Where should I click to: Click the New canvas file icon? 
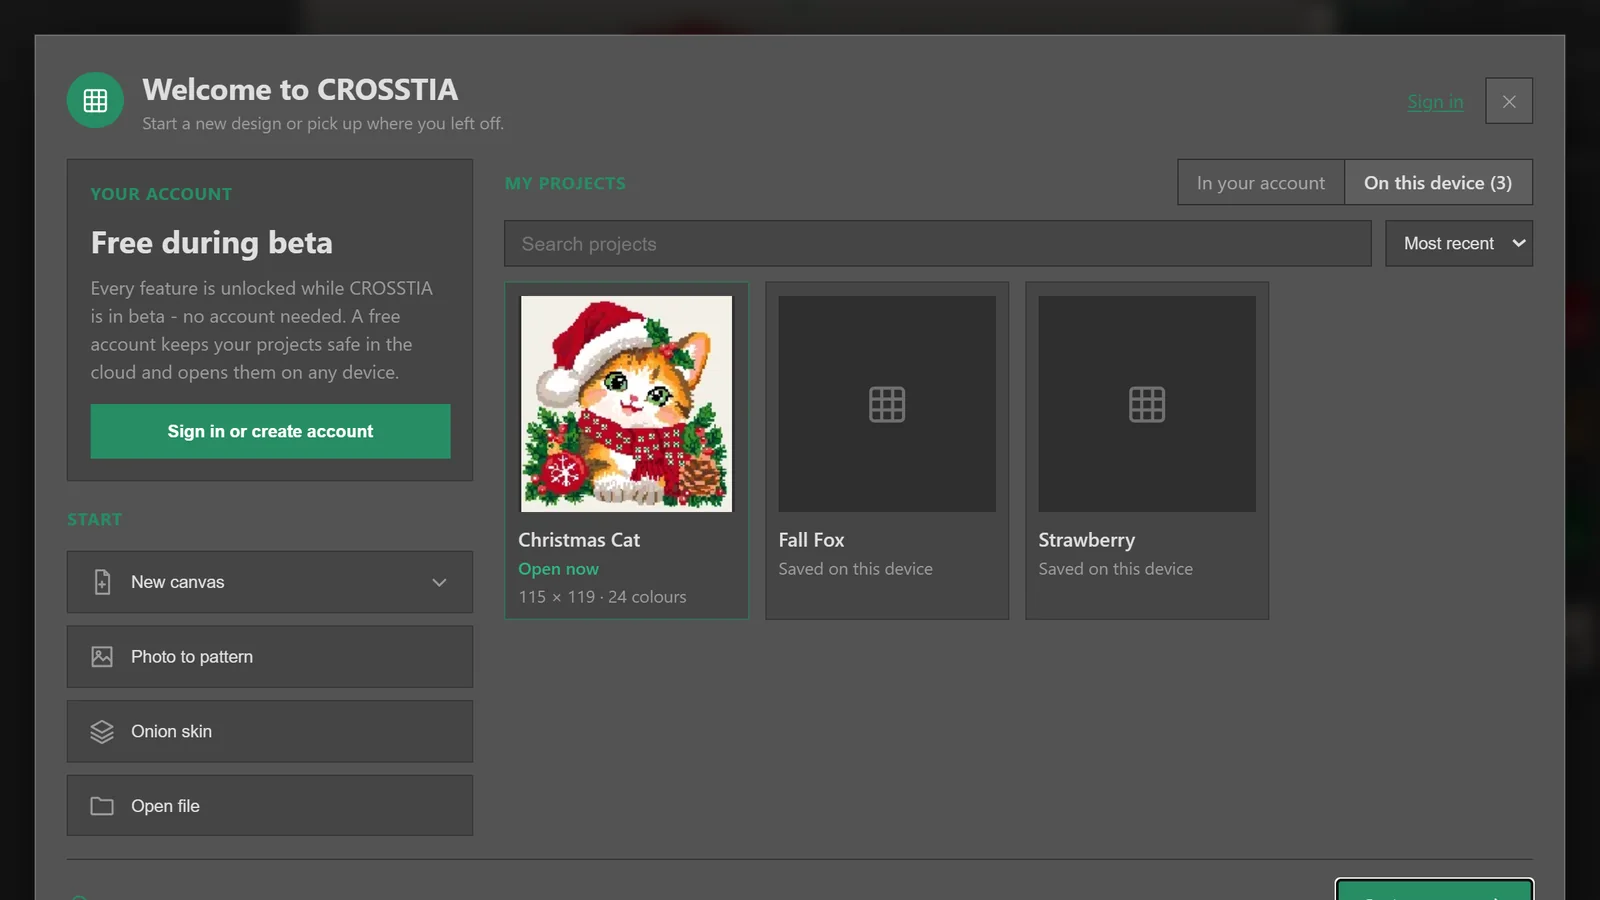[102, 582]
